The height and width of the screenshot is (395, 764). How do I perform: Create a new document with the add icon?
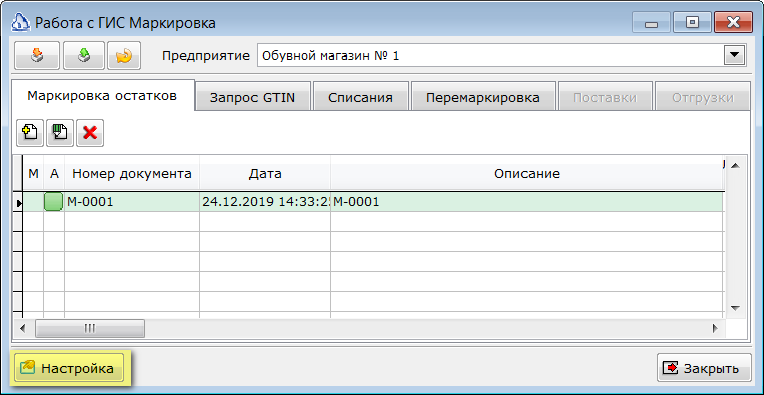click(x=30, y=132)
